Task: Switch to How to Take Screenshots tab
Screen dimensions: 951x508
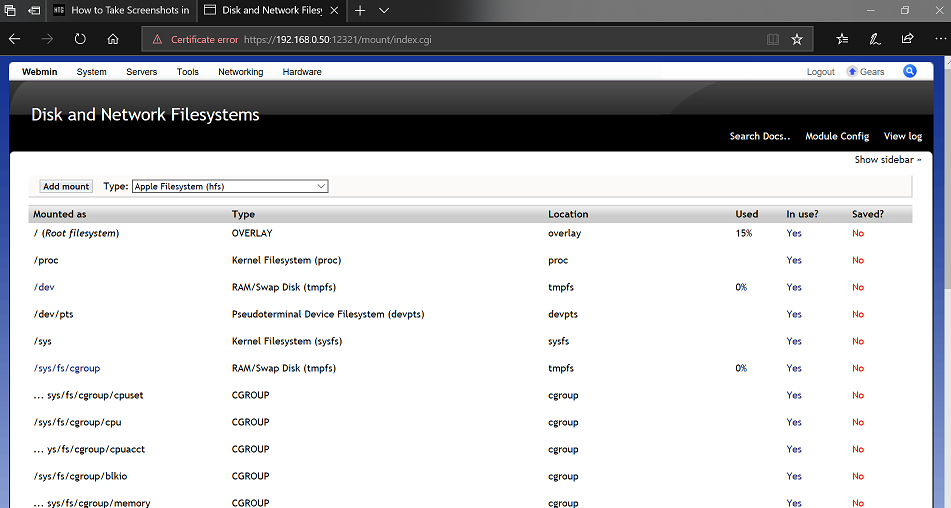Action: coord(120,10)
